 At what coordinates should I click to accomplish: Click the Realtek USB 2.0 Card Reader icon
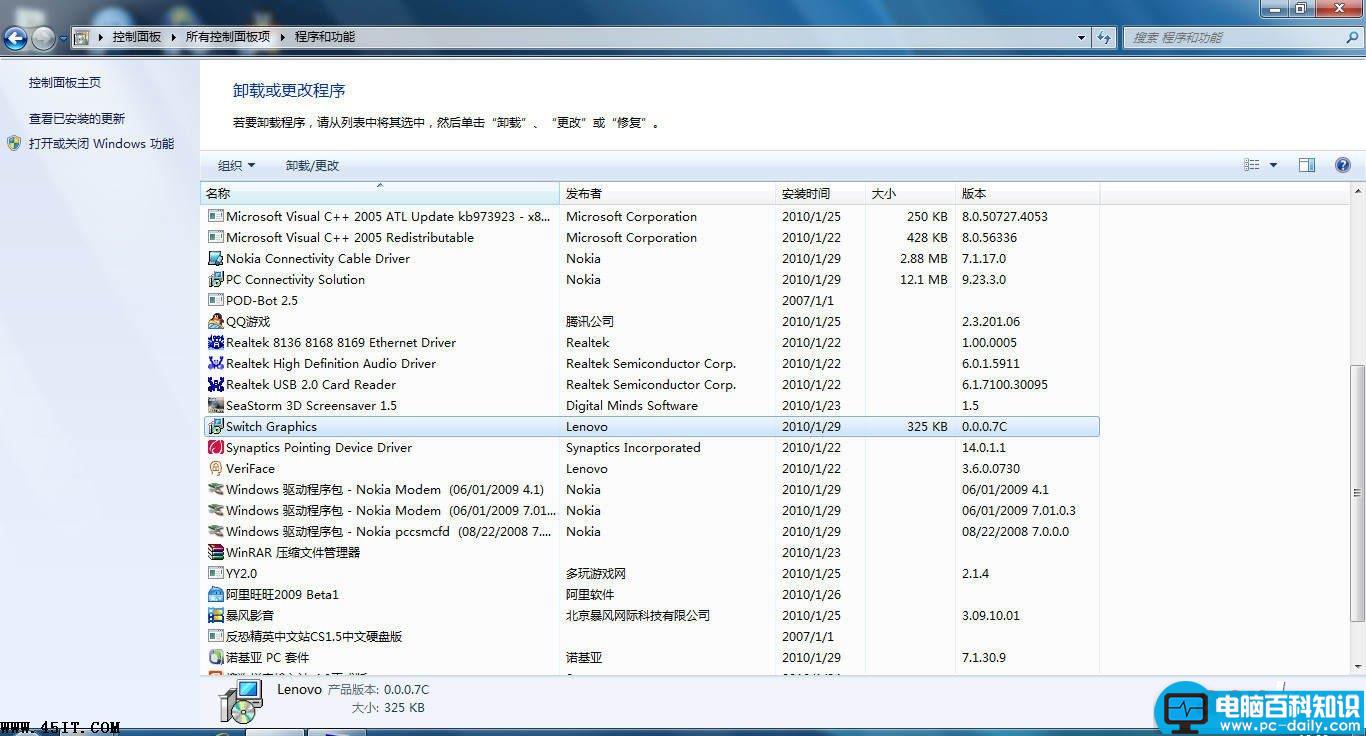tap(216, 384)
